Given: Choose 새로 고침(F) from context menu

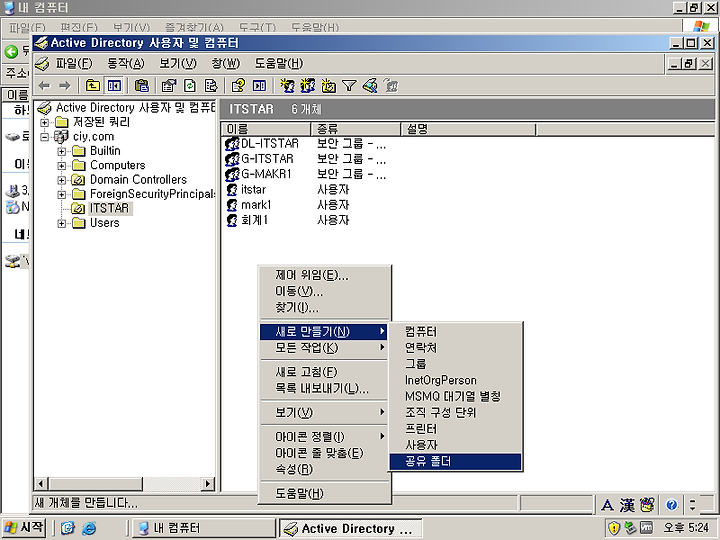Looking at the screenshot, I should pyautogui.click(x=325, y=372).
